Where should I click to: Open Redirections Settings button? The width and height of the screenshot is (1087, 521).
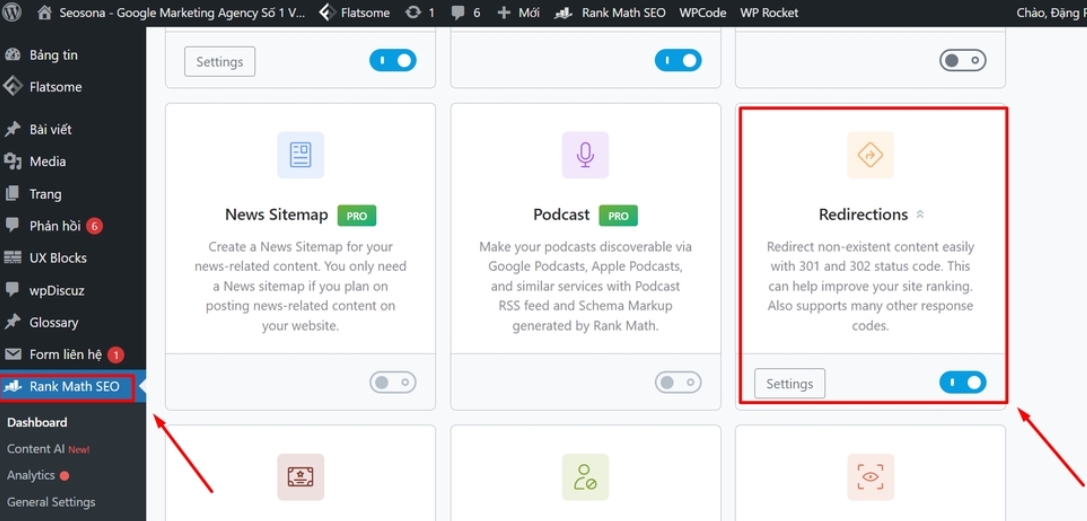(x=790, y=383)
